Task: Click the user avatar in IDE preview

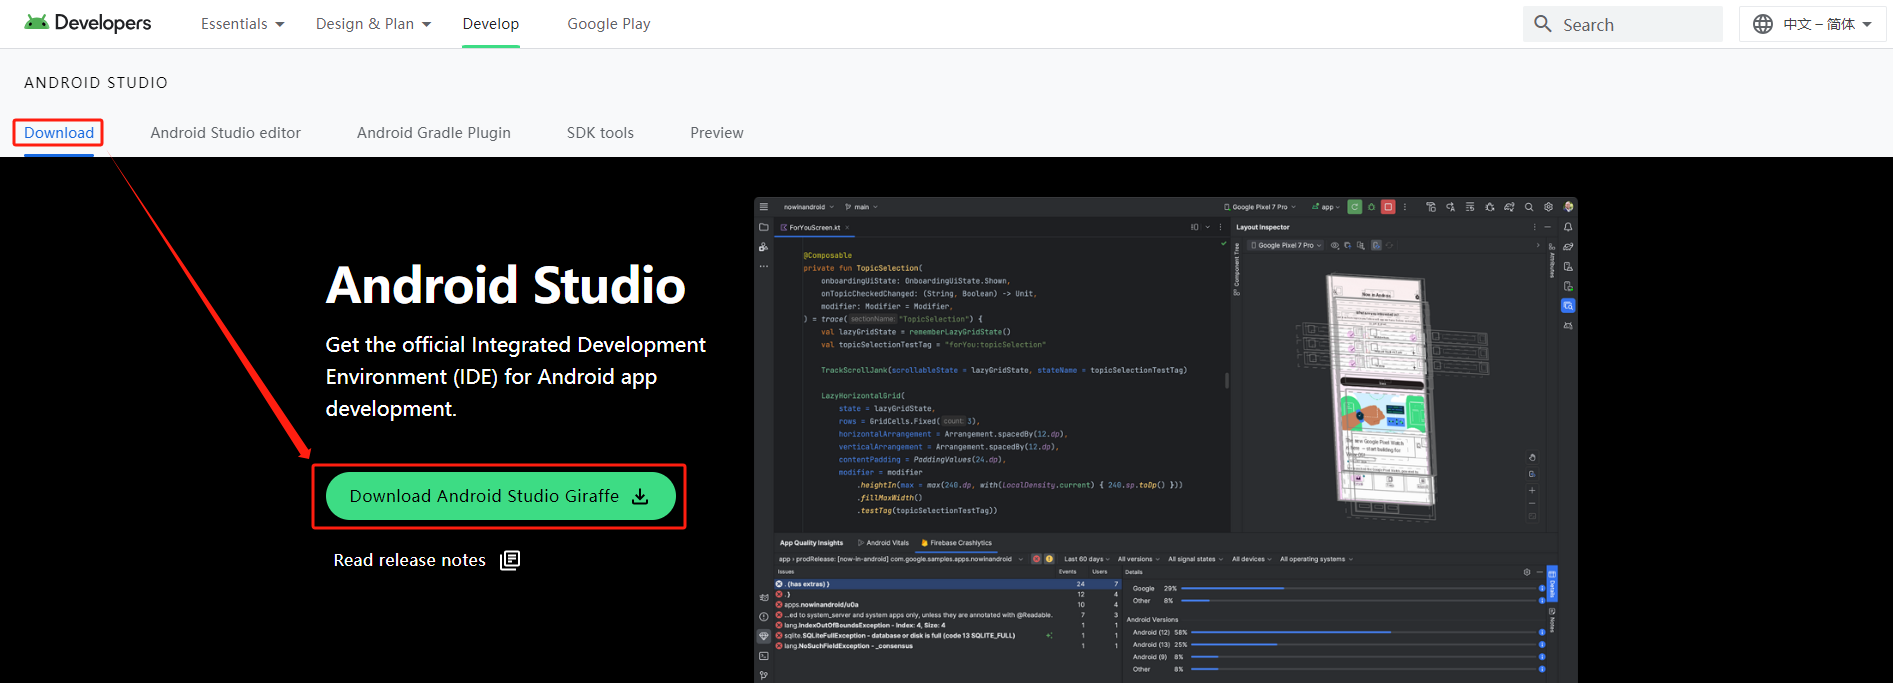Action: 1568,207
